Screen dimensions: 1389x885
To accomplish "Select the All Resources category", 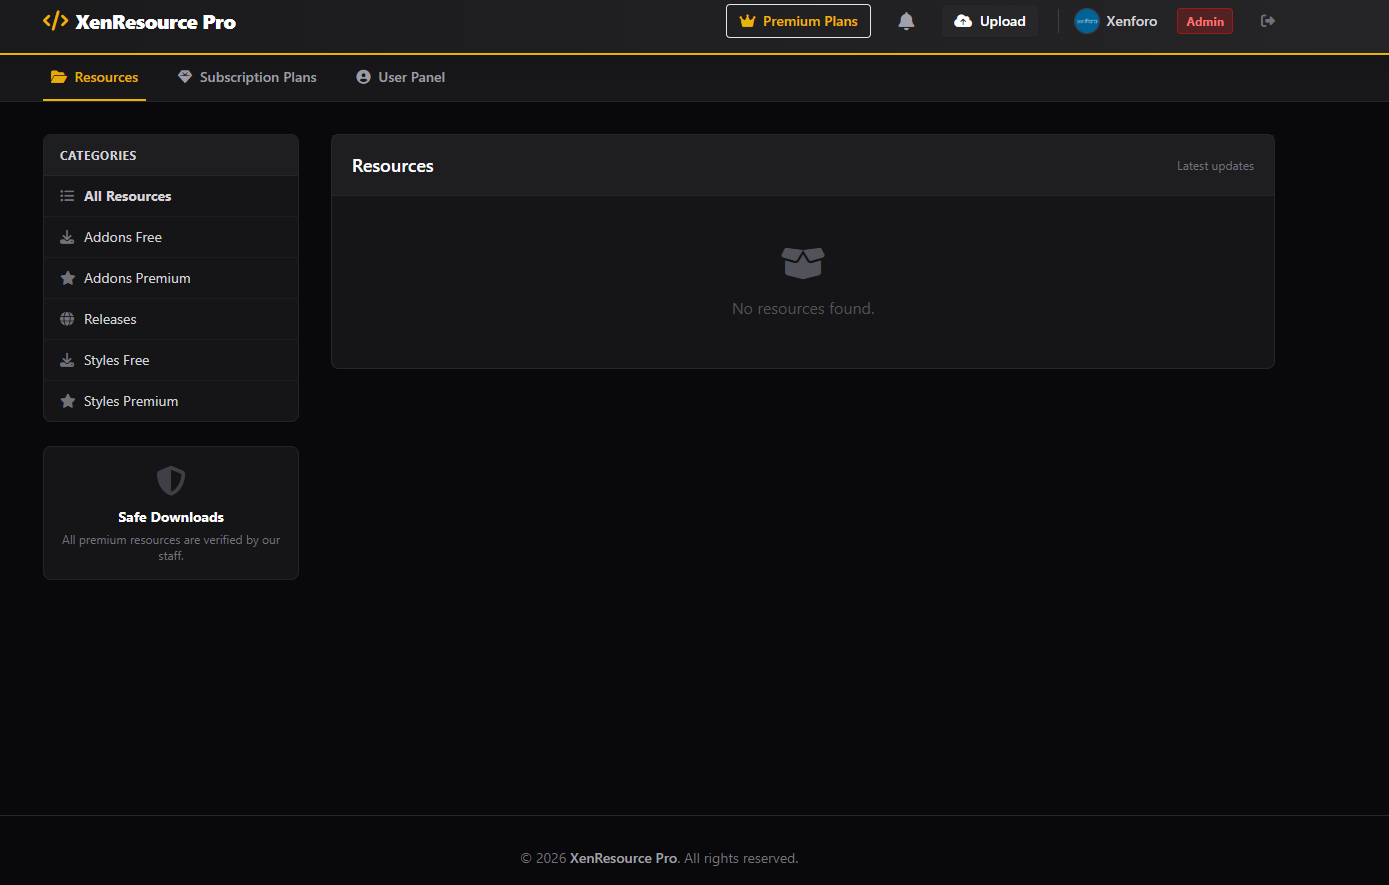I will point(171,196).
